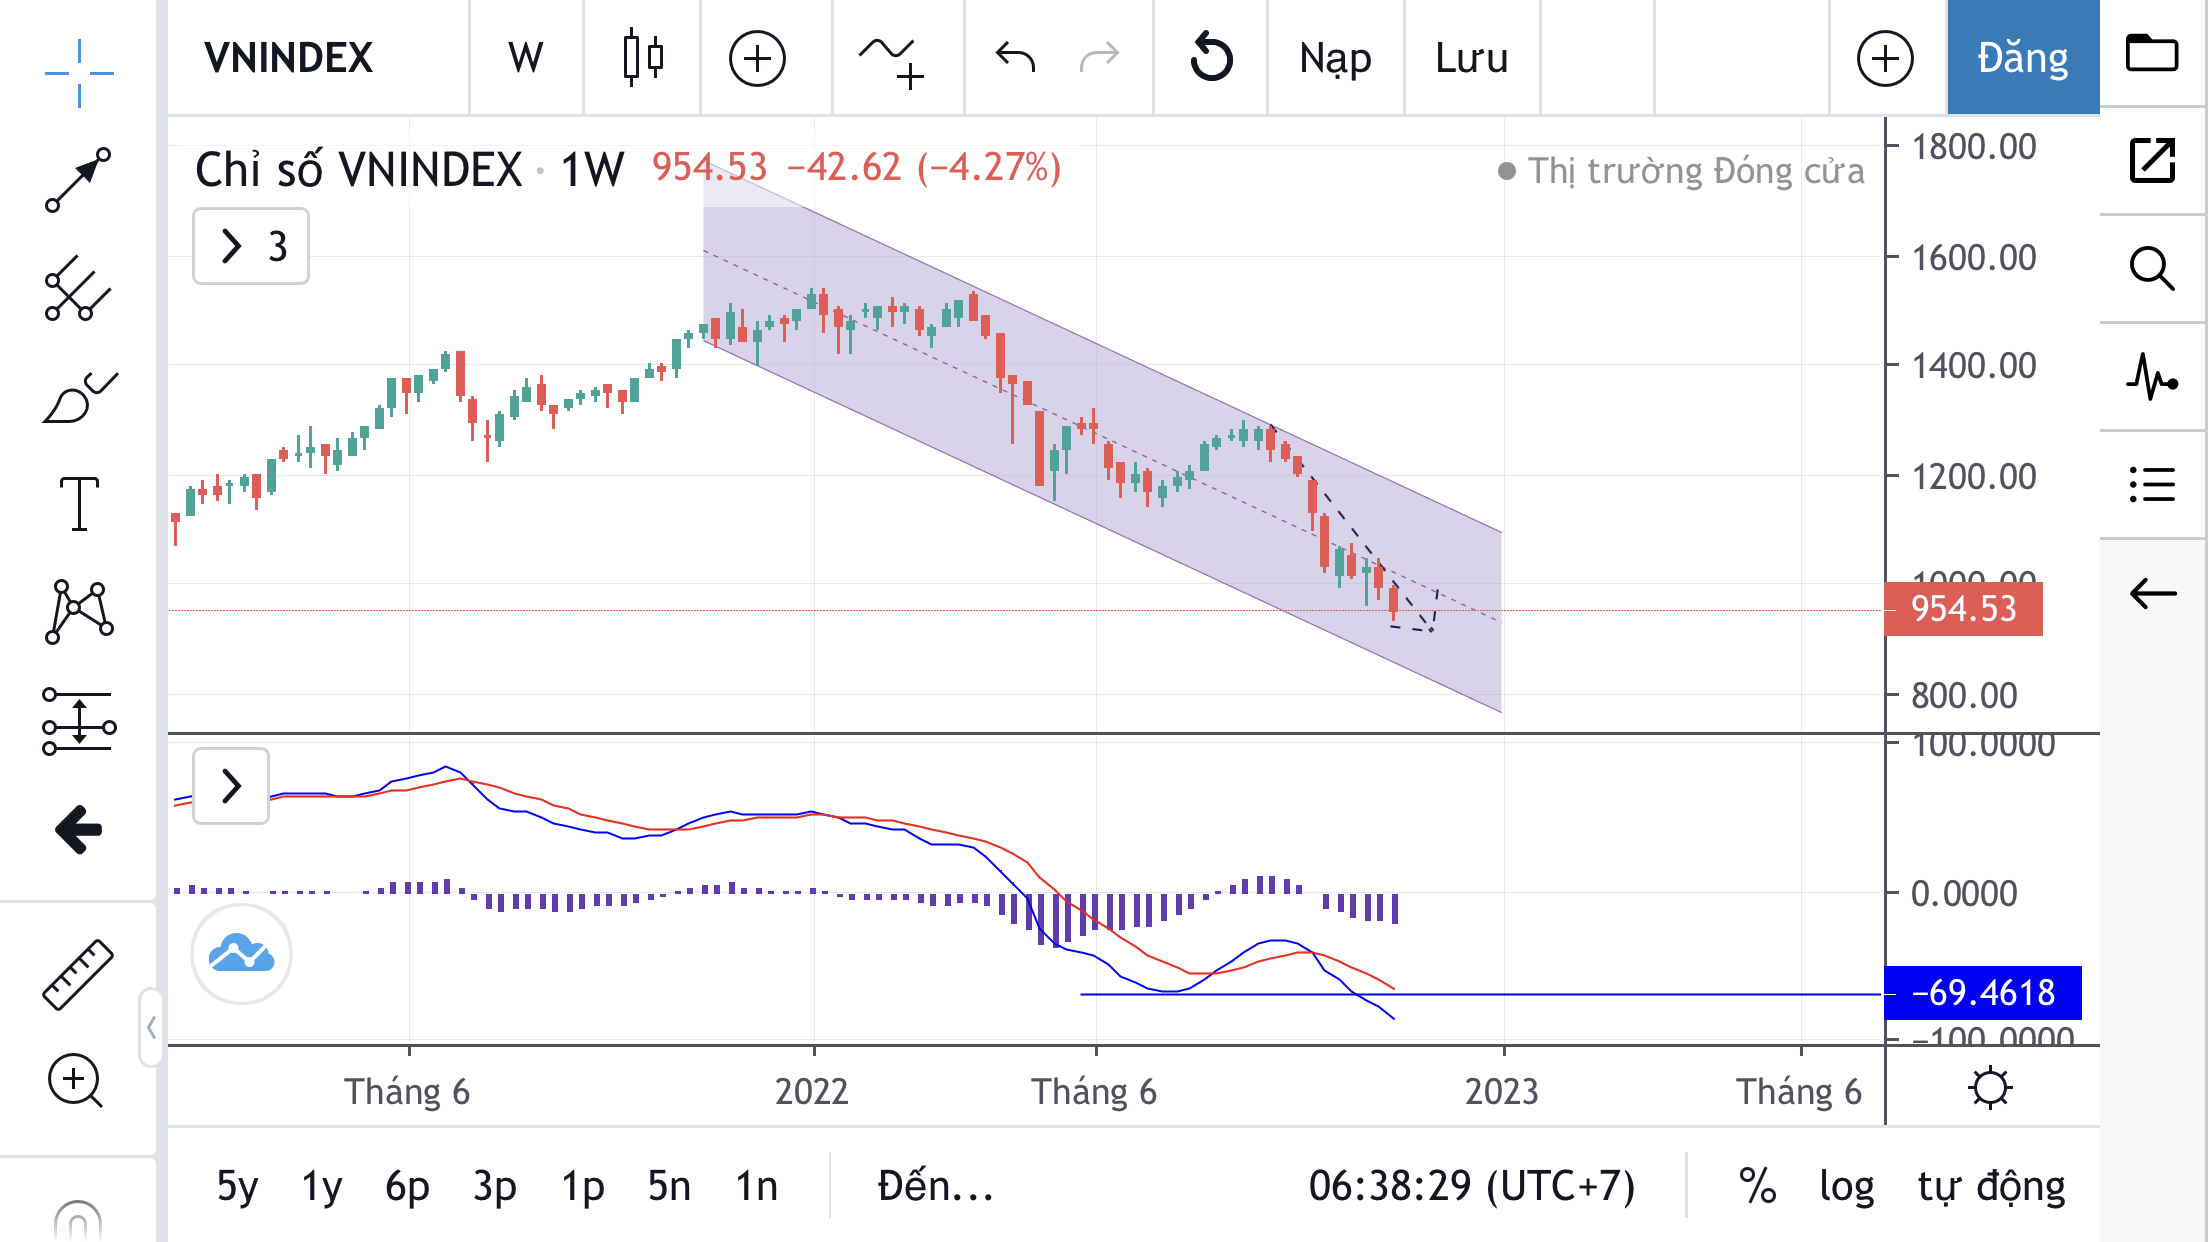Viewport: 2208px width, 1242px height.
Task: Click the Lưu save button
Action: (x=1471, y=58)
